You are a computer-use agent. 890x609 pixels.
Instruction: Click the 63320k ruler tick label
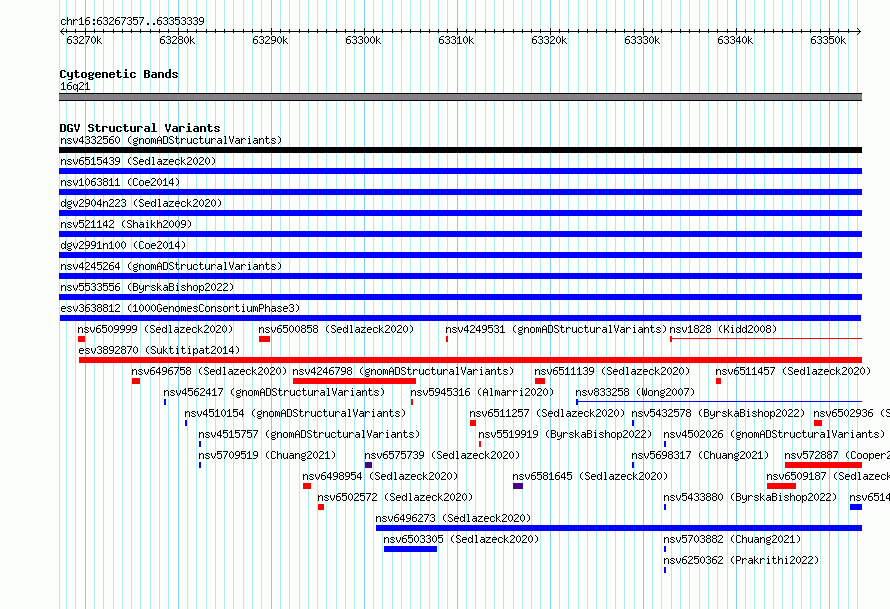[549, 40]
